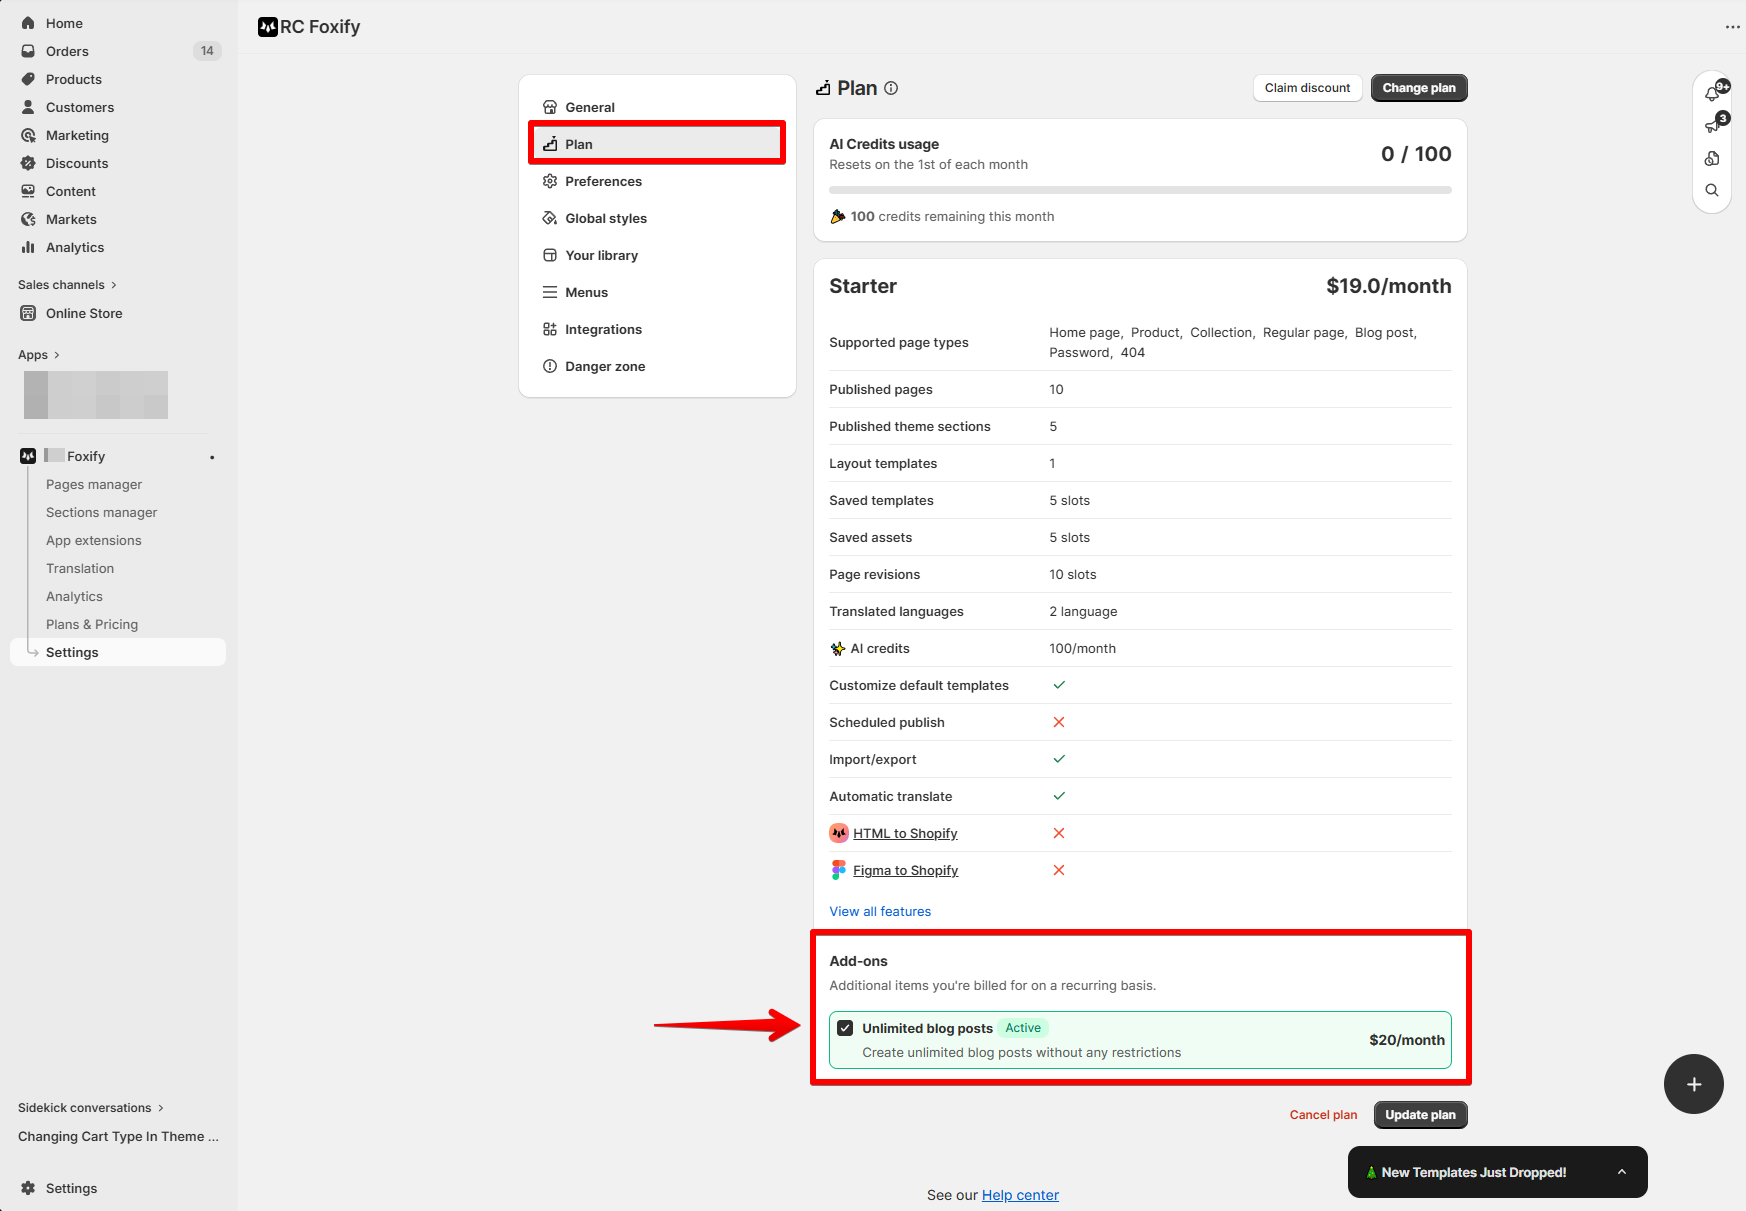Click the Customers person icon

28,107
